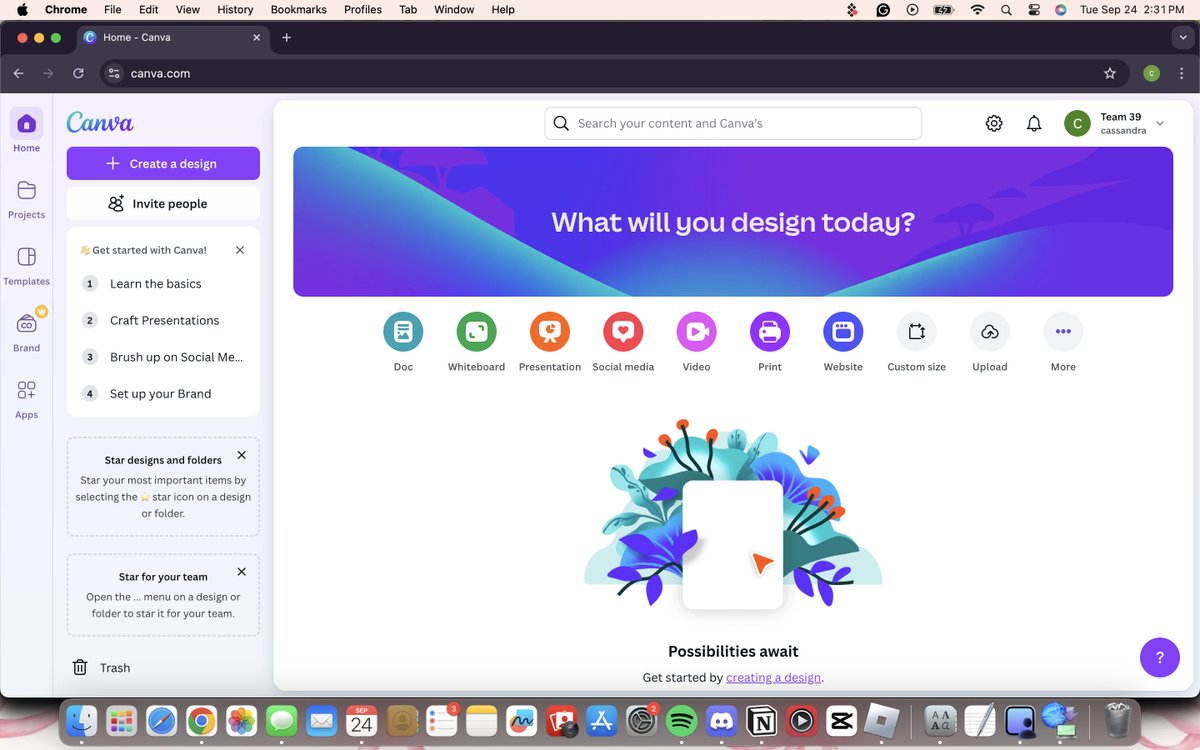Open step 1 Learn the basics
This screenshot has height=750, width=1200.
point(163,284)
